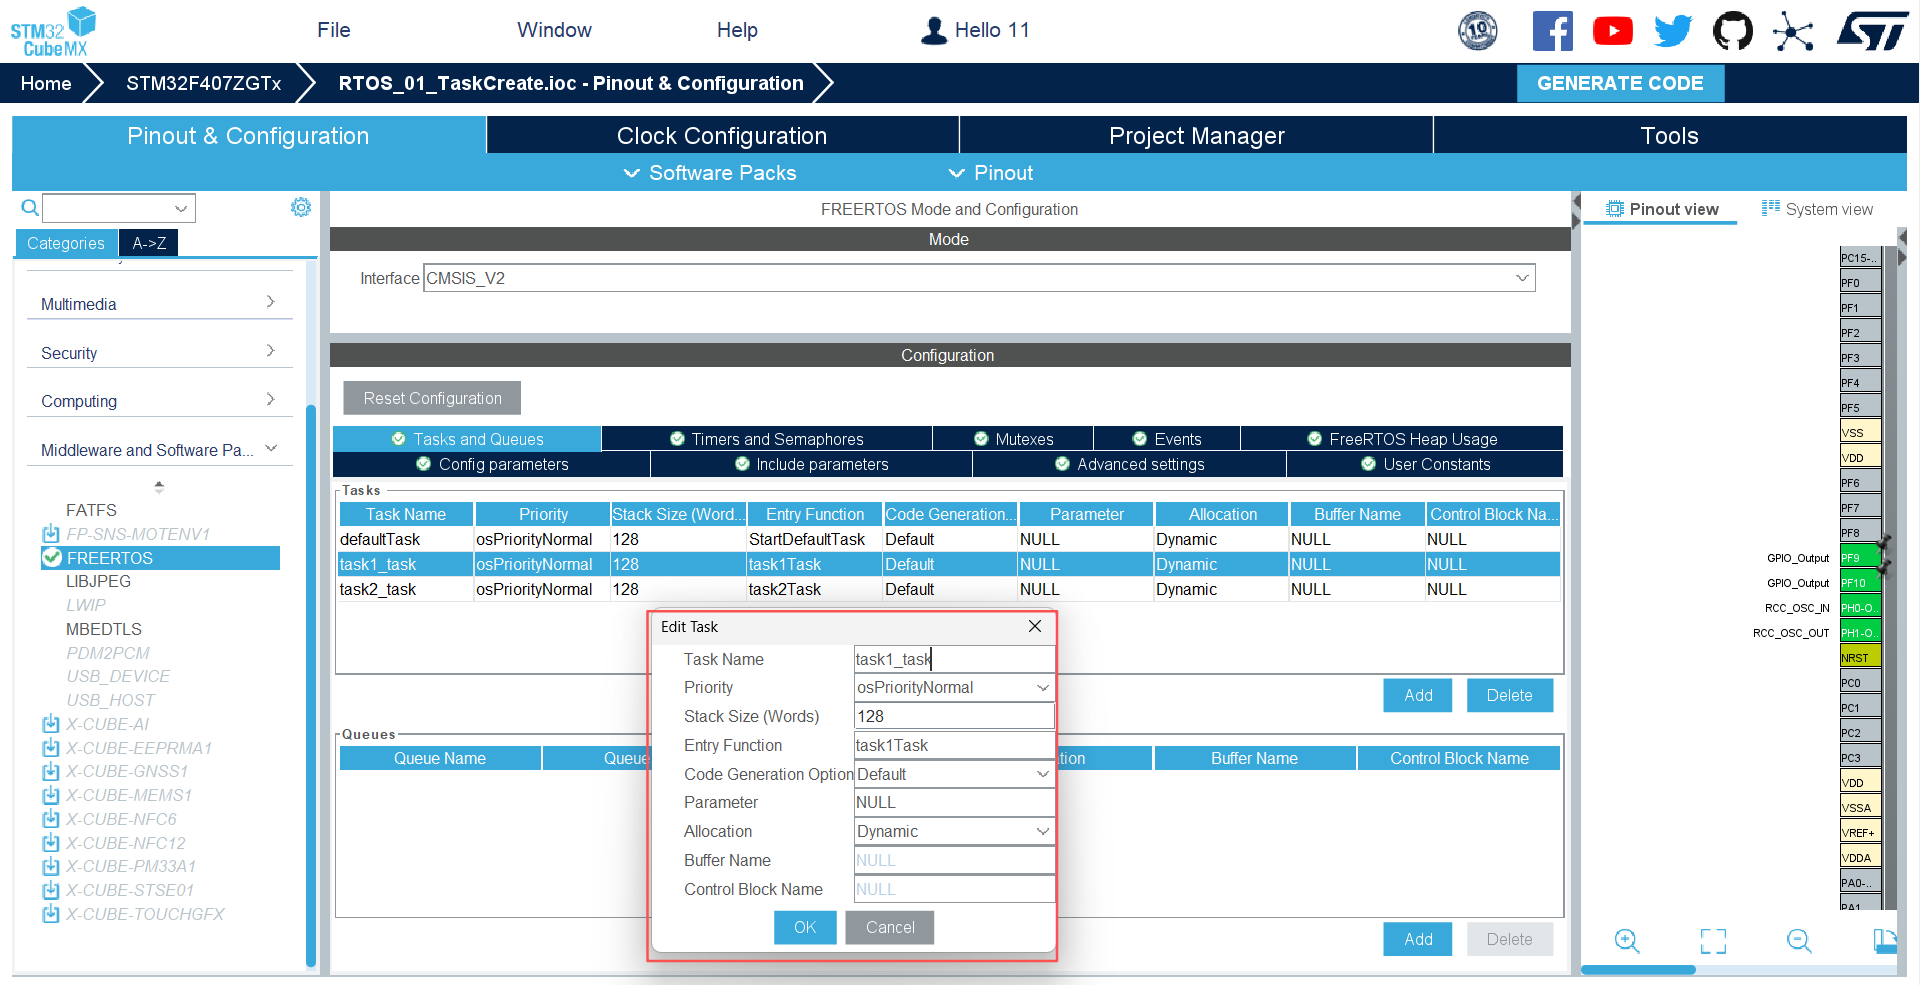Click the Task Name input field
Screen dimensions: 1920x985
tap(954, 659)
